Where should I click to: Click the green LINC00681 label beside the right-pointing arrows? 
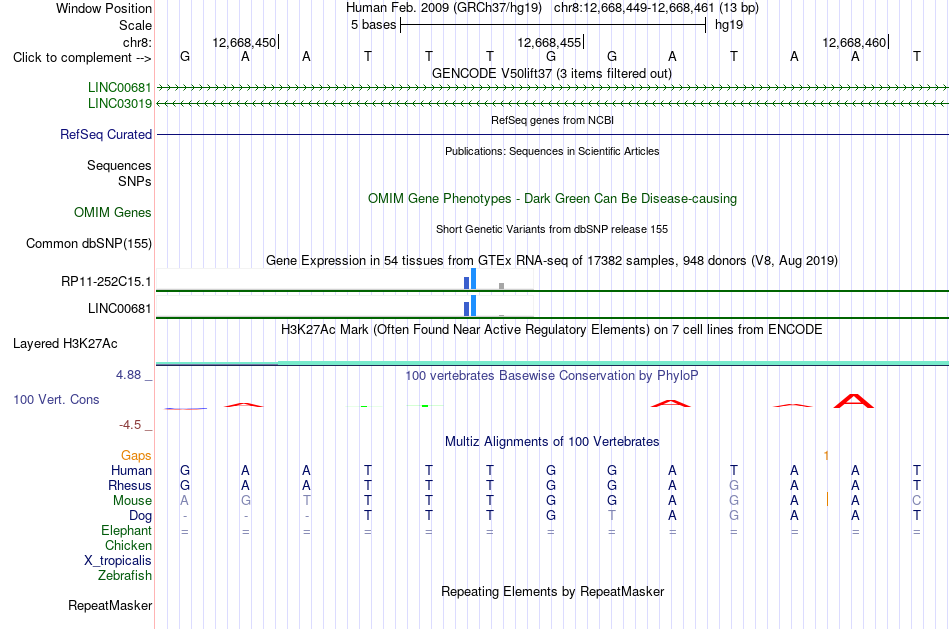tap(119, 87)
